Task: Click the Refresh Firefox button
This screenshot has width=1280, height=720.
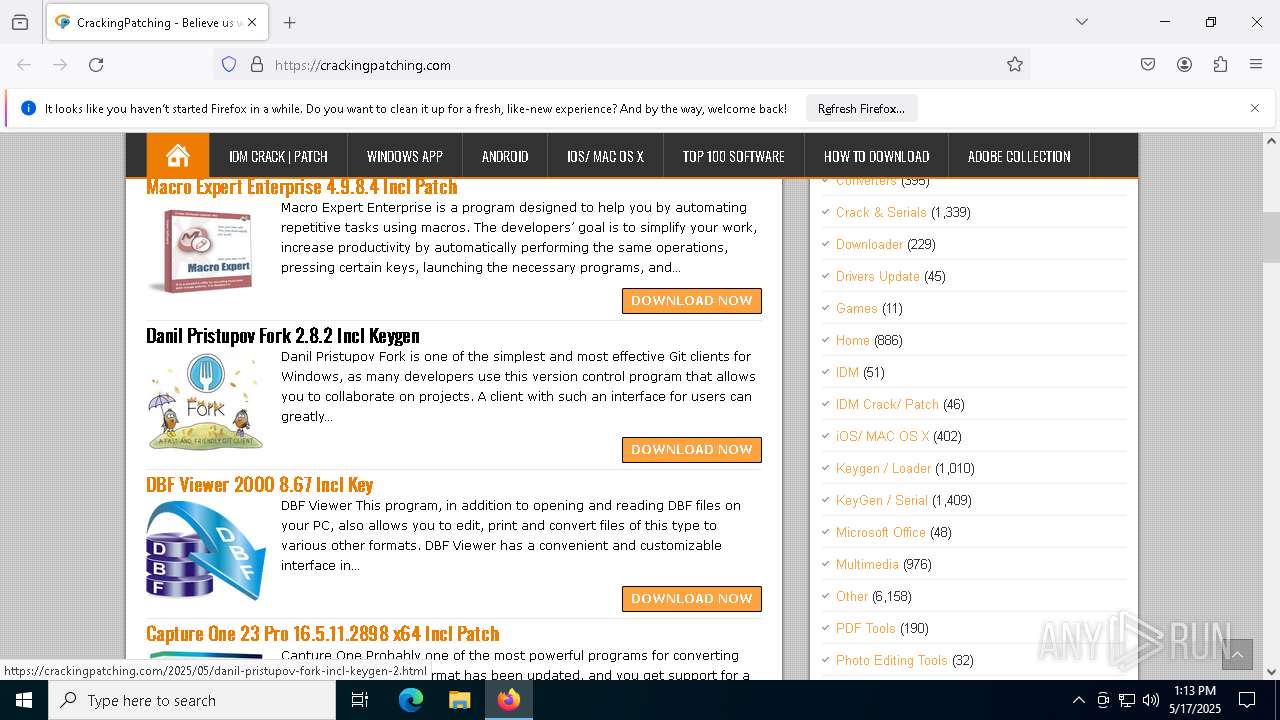Action: [861, 108]
